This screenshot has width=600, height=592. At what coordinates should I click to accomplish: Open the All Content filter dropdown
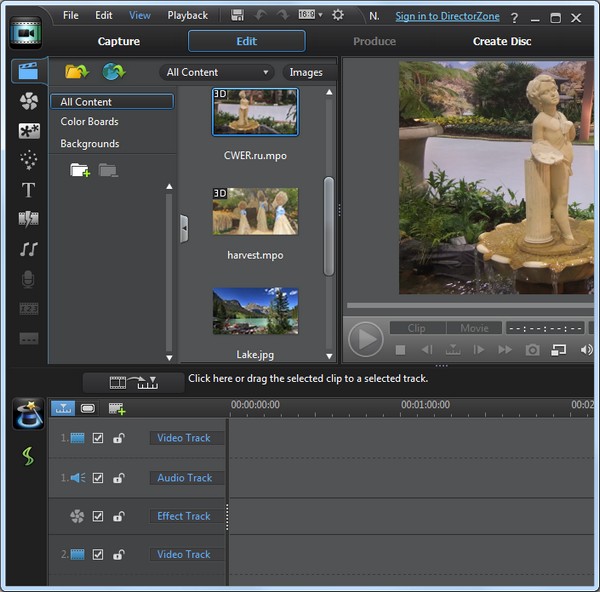(x=218, y=72)
